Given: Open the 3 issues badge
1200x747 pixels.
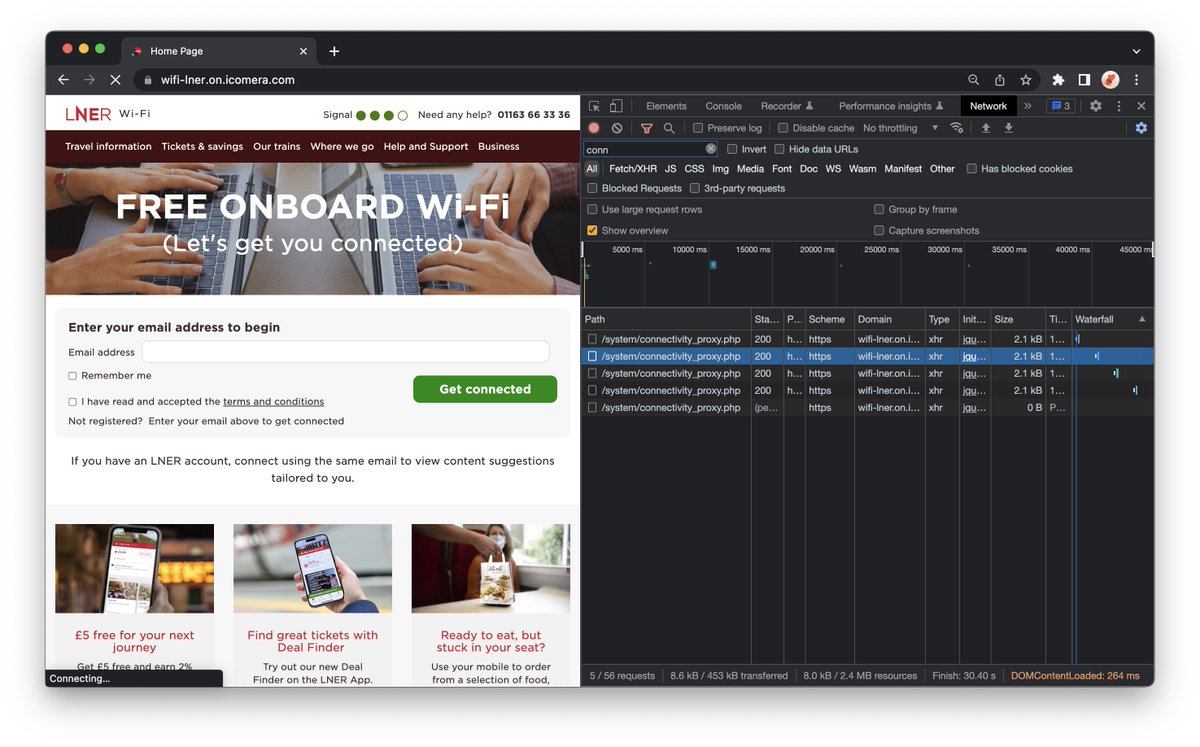Looking at the screenshot, I should pyautogui.click(x=1060, y=106).
